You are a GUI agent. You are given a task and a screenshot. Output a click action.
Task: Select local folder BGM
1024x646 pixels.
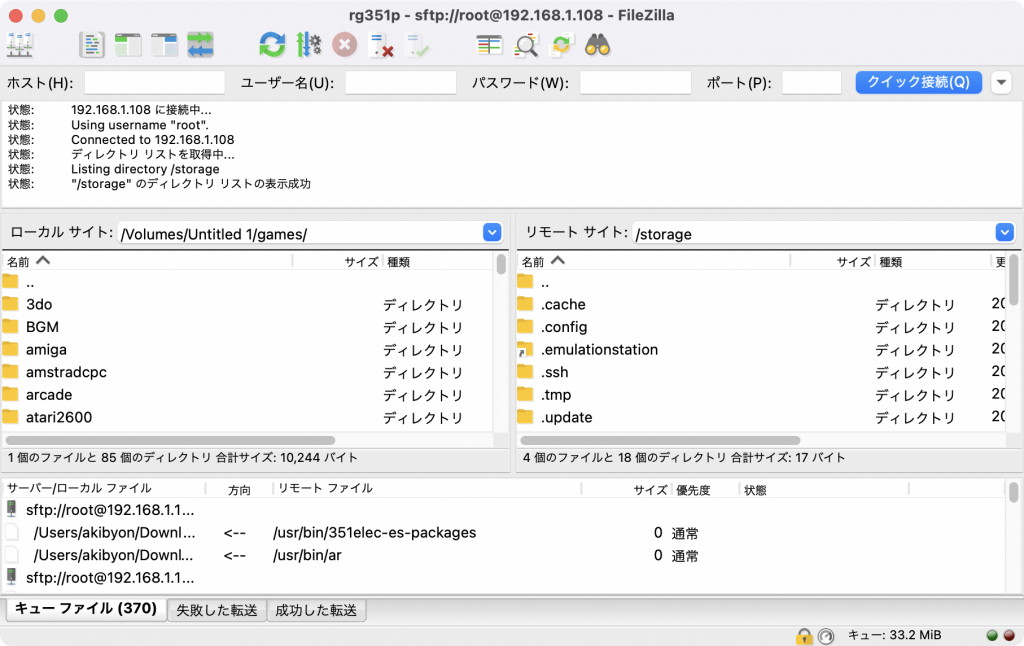(248, 327)
